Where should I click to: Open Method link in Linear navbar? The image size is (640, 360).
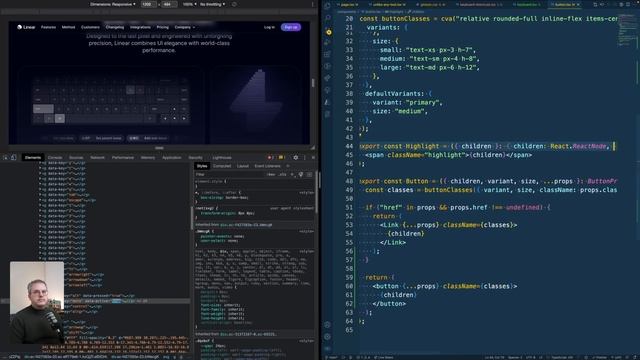point(68,27)
